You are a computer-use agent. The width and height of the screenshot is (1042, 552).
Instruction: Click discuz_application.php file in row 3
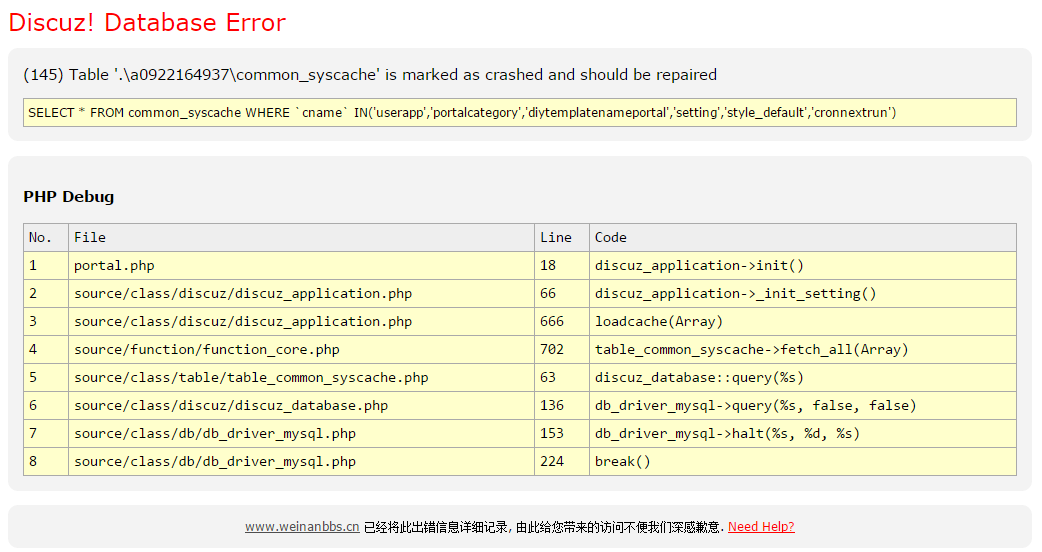tap(301, 322)
